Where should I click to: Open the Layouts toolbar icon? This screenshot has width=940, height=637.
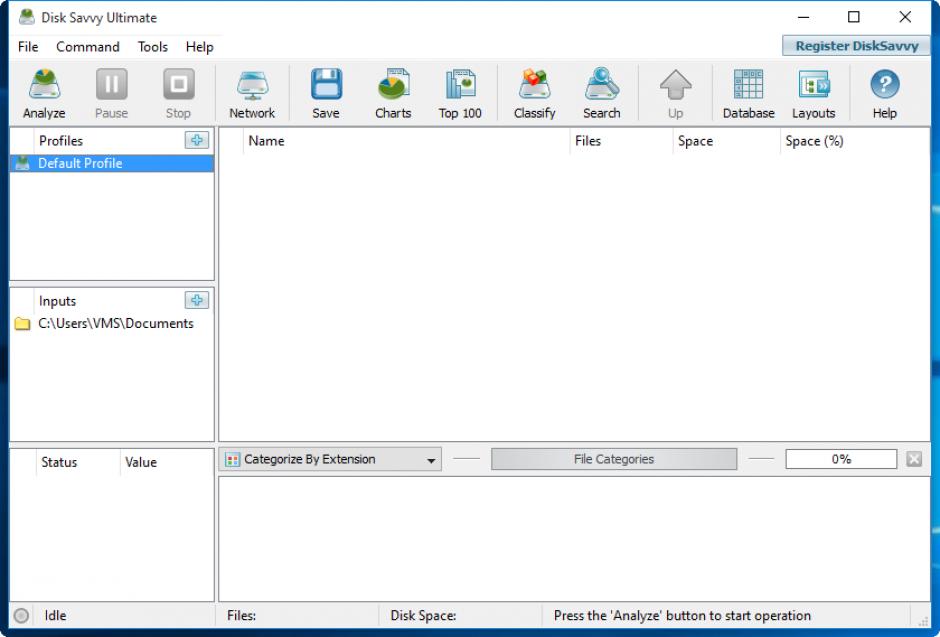click(x=814, y=84)
